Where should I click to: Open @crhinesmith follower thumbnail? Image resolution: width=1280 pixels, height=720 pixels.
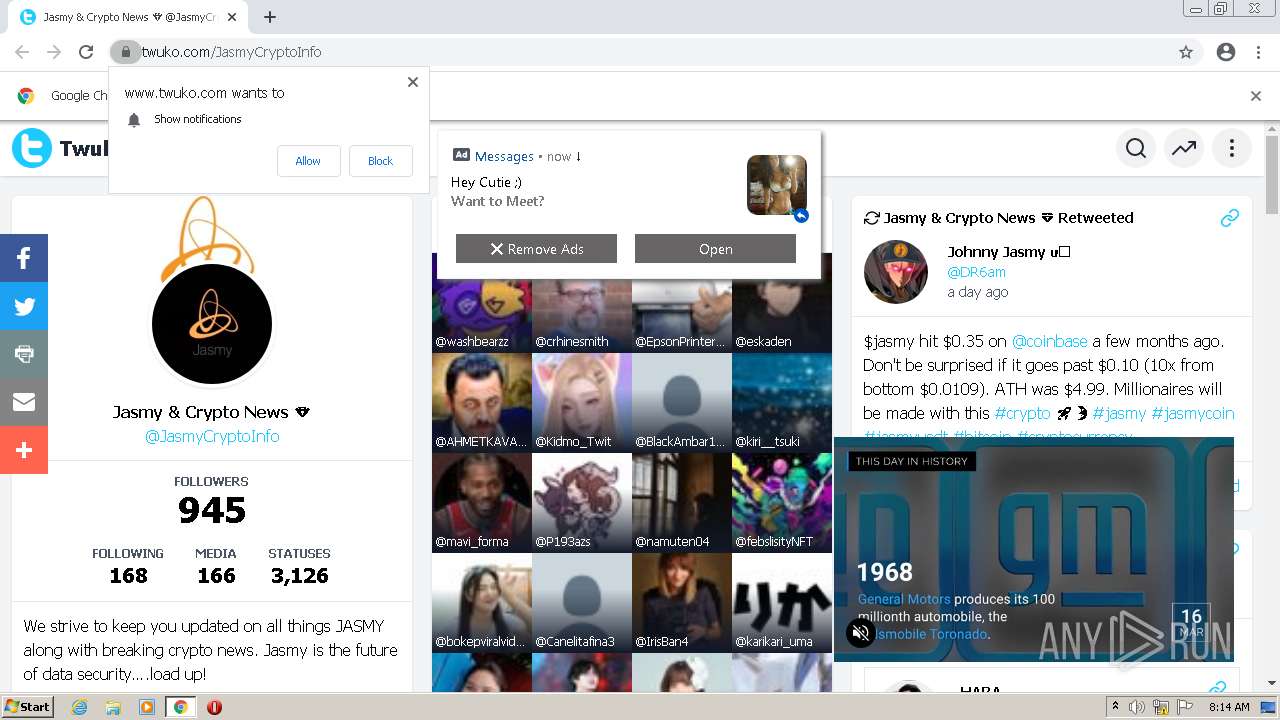tap(582, 303)
